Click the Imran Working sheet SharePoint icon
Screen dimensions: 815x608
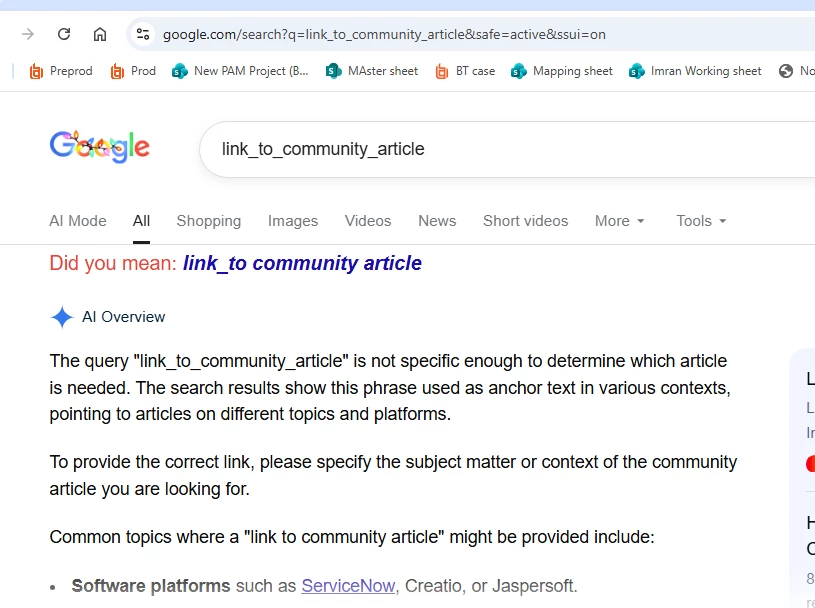pyautogui.click(x=636, y=71)
